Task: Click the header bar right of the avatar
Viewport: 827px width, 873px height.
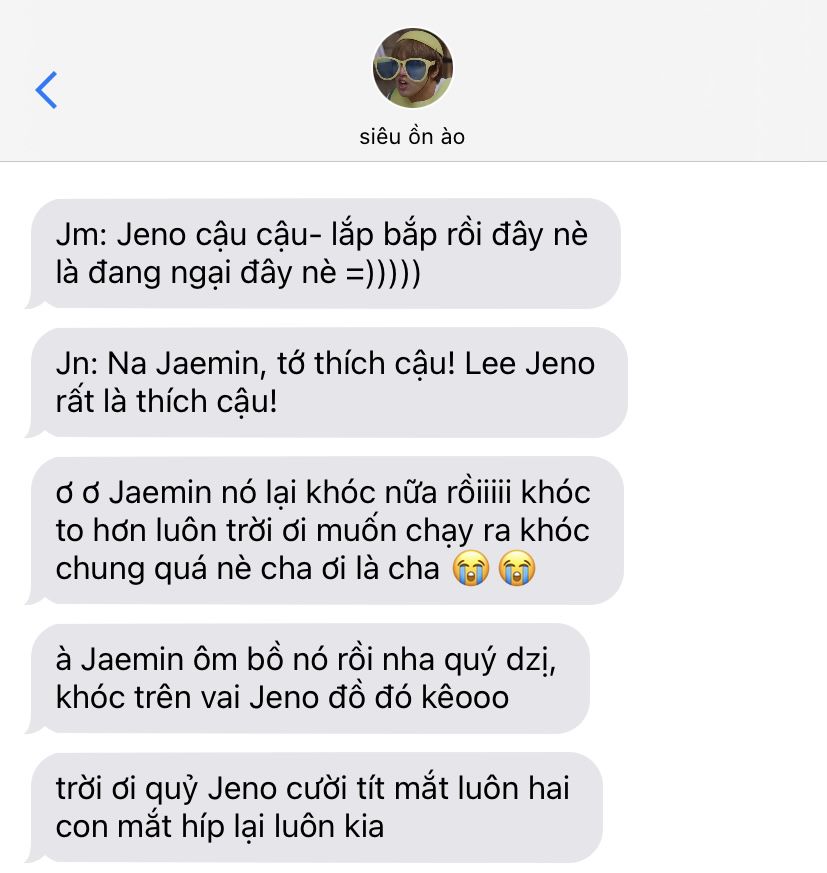Action: click(639, 81)
